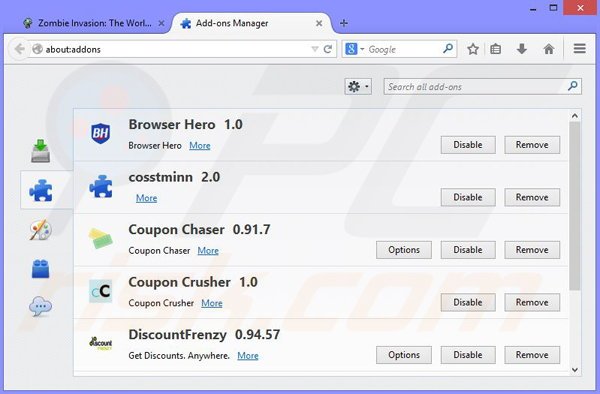The height and width of the screenshot is (394, 600).
Task: Click add-ons search magnifier icon
Action: click(x=572, y=86)
